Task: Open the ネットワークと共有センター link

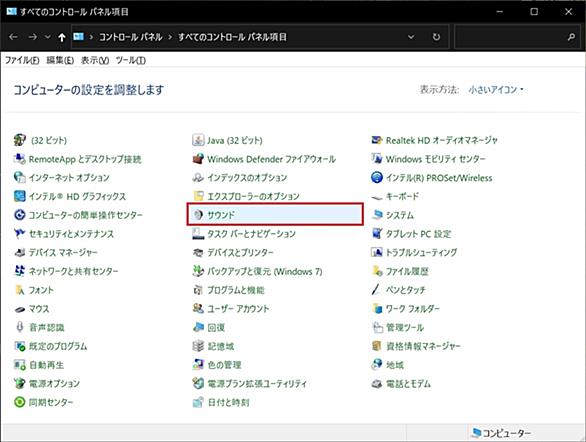Action: click(x=74, y=271)
